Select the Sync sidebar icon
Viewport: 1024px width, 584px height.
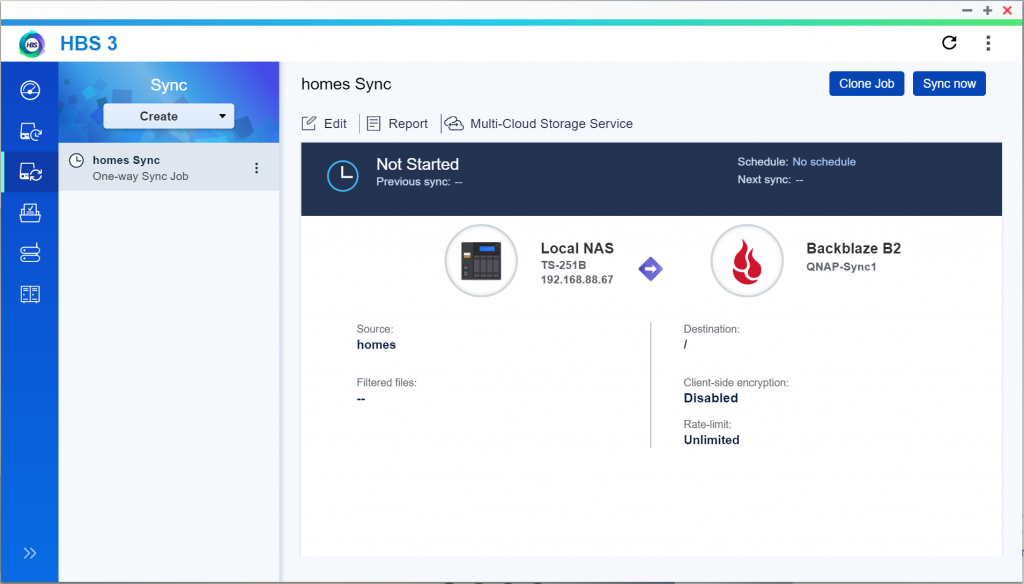tap(30, 172)
